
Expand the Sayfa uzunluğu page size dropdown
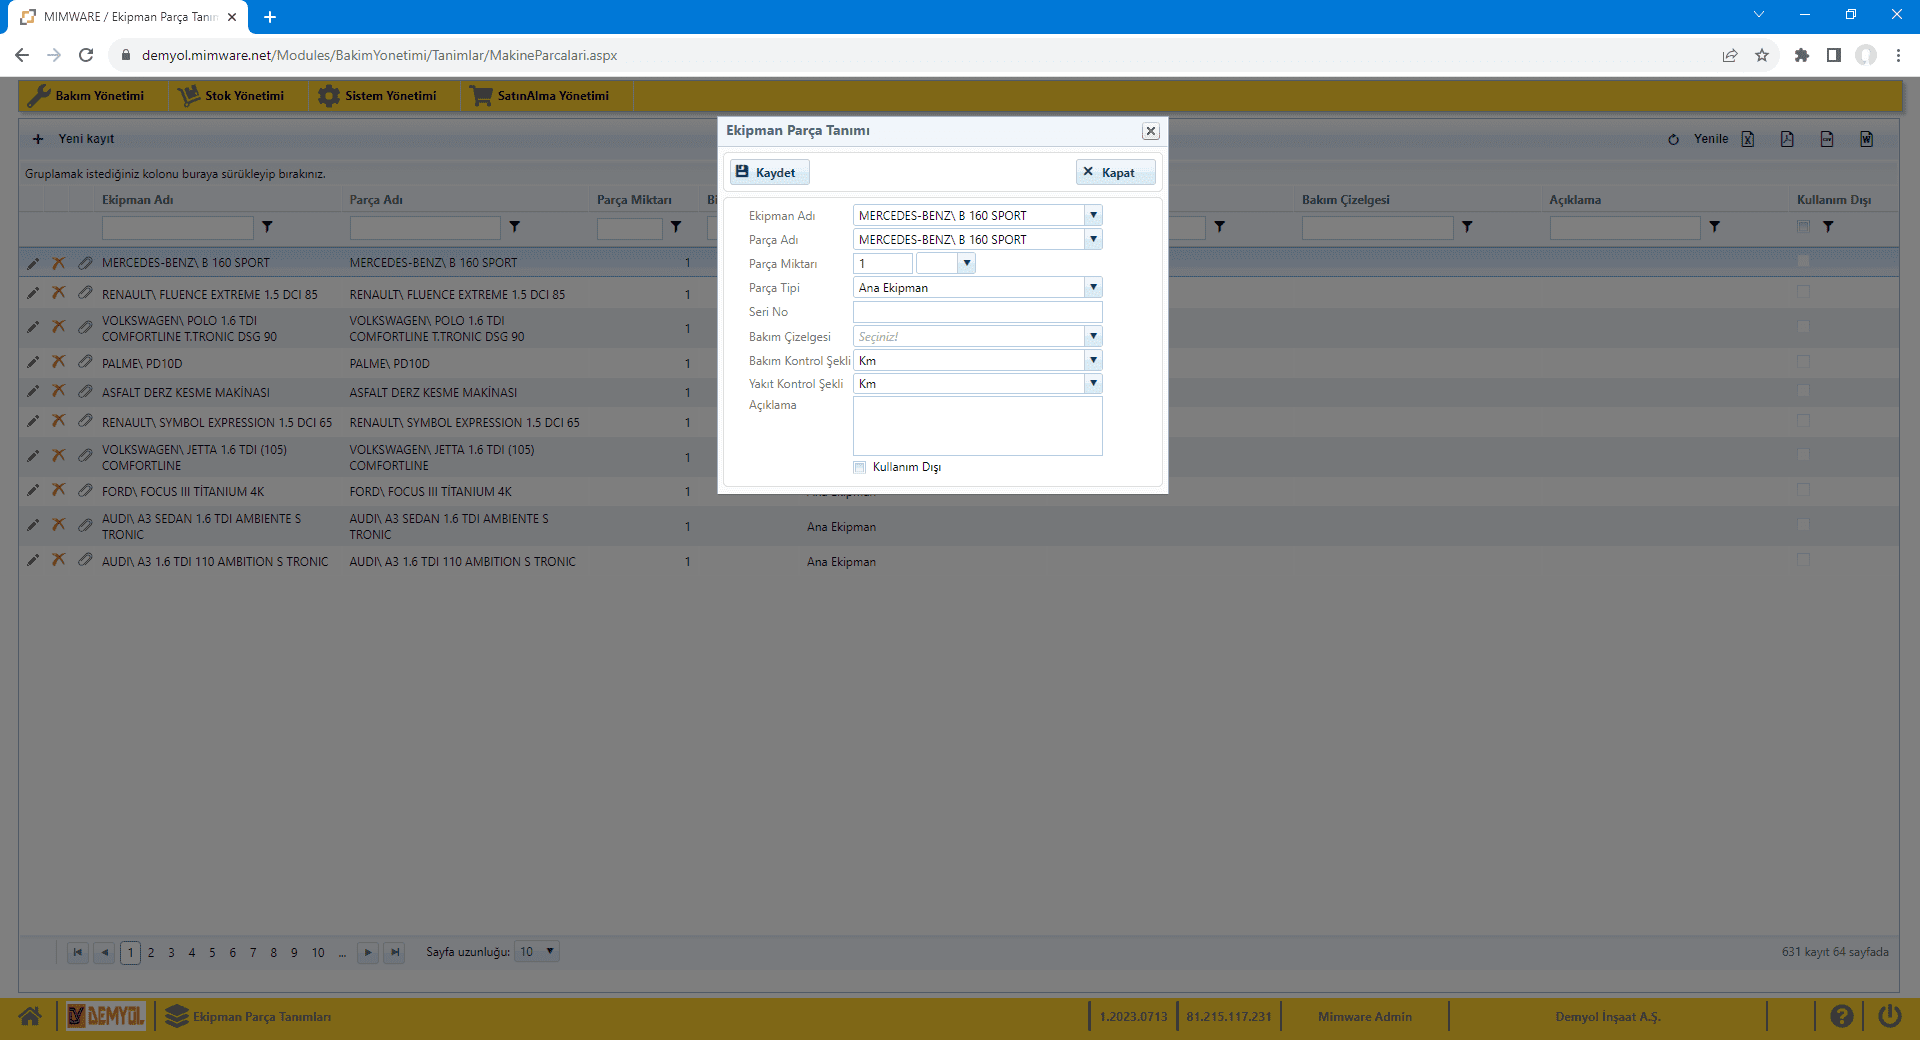tap(549, 951)
